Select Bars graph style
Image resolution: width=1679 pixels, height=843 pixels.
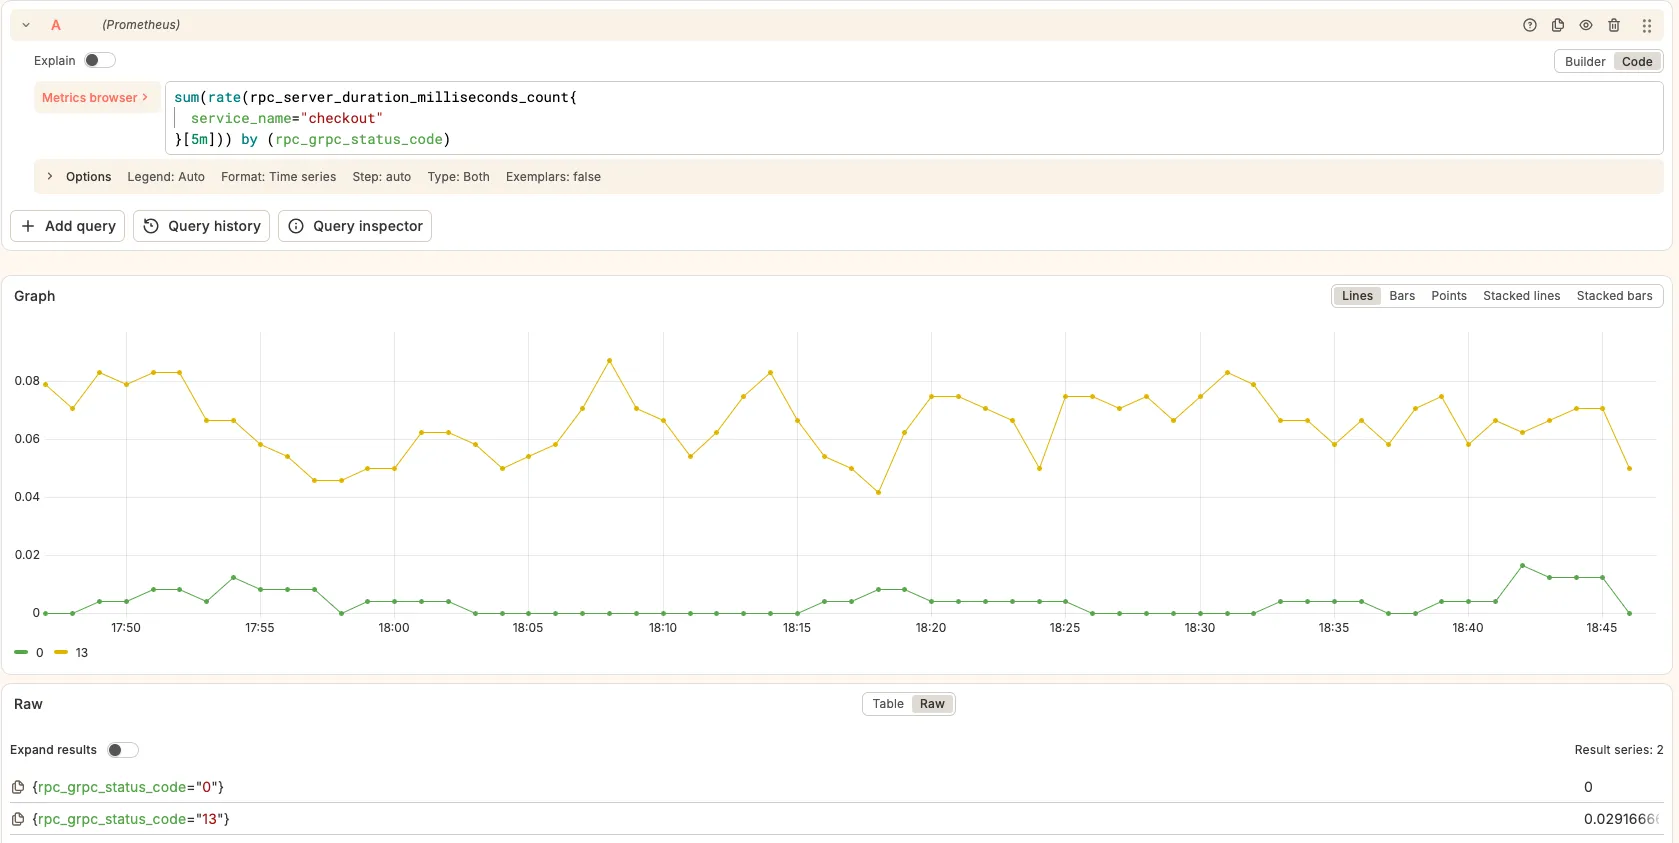pos(1402,296)
